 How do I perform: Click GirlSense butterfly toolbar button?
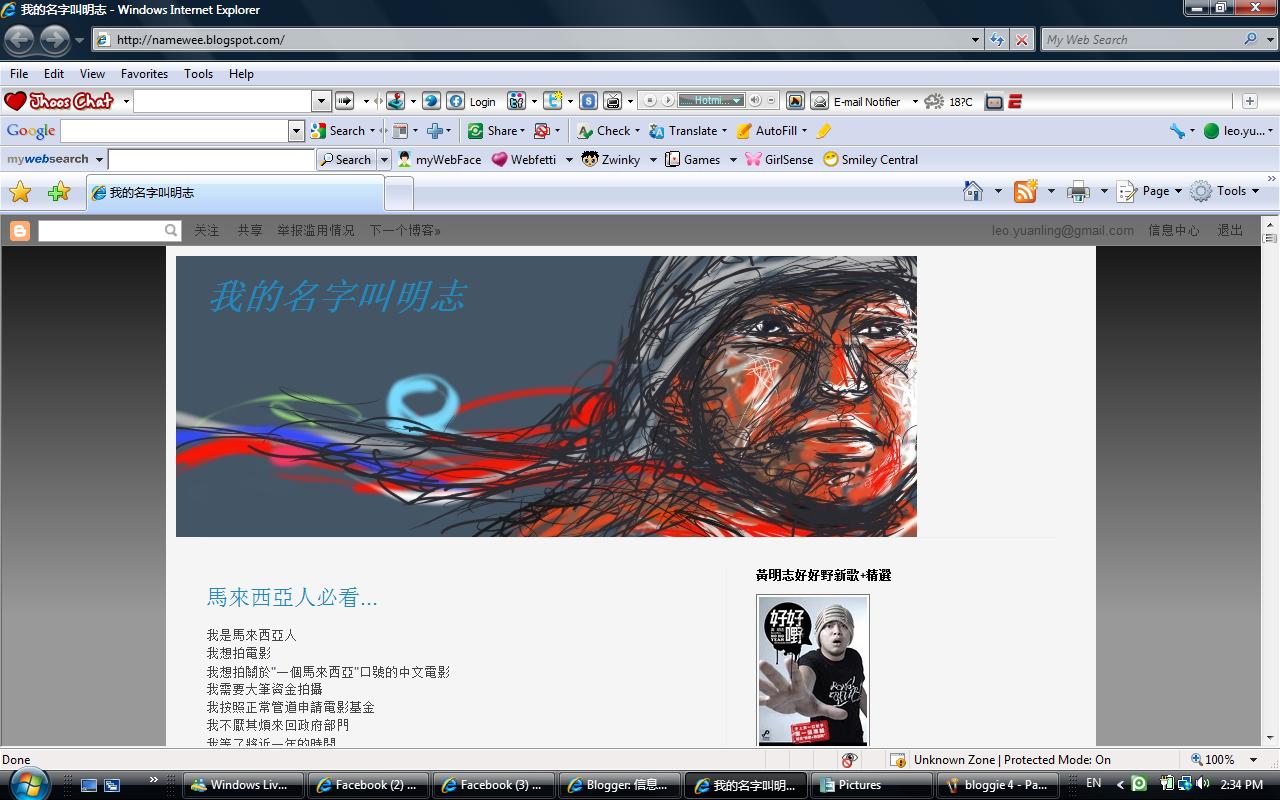(779, 159)
